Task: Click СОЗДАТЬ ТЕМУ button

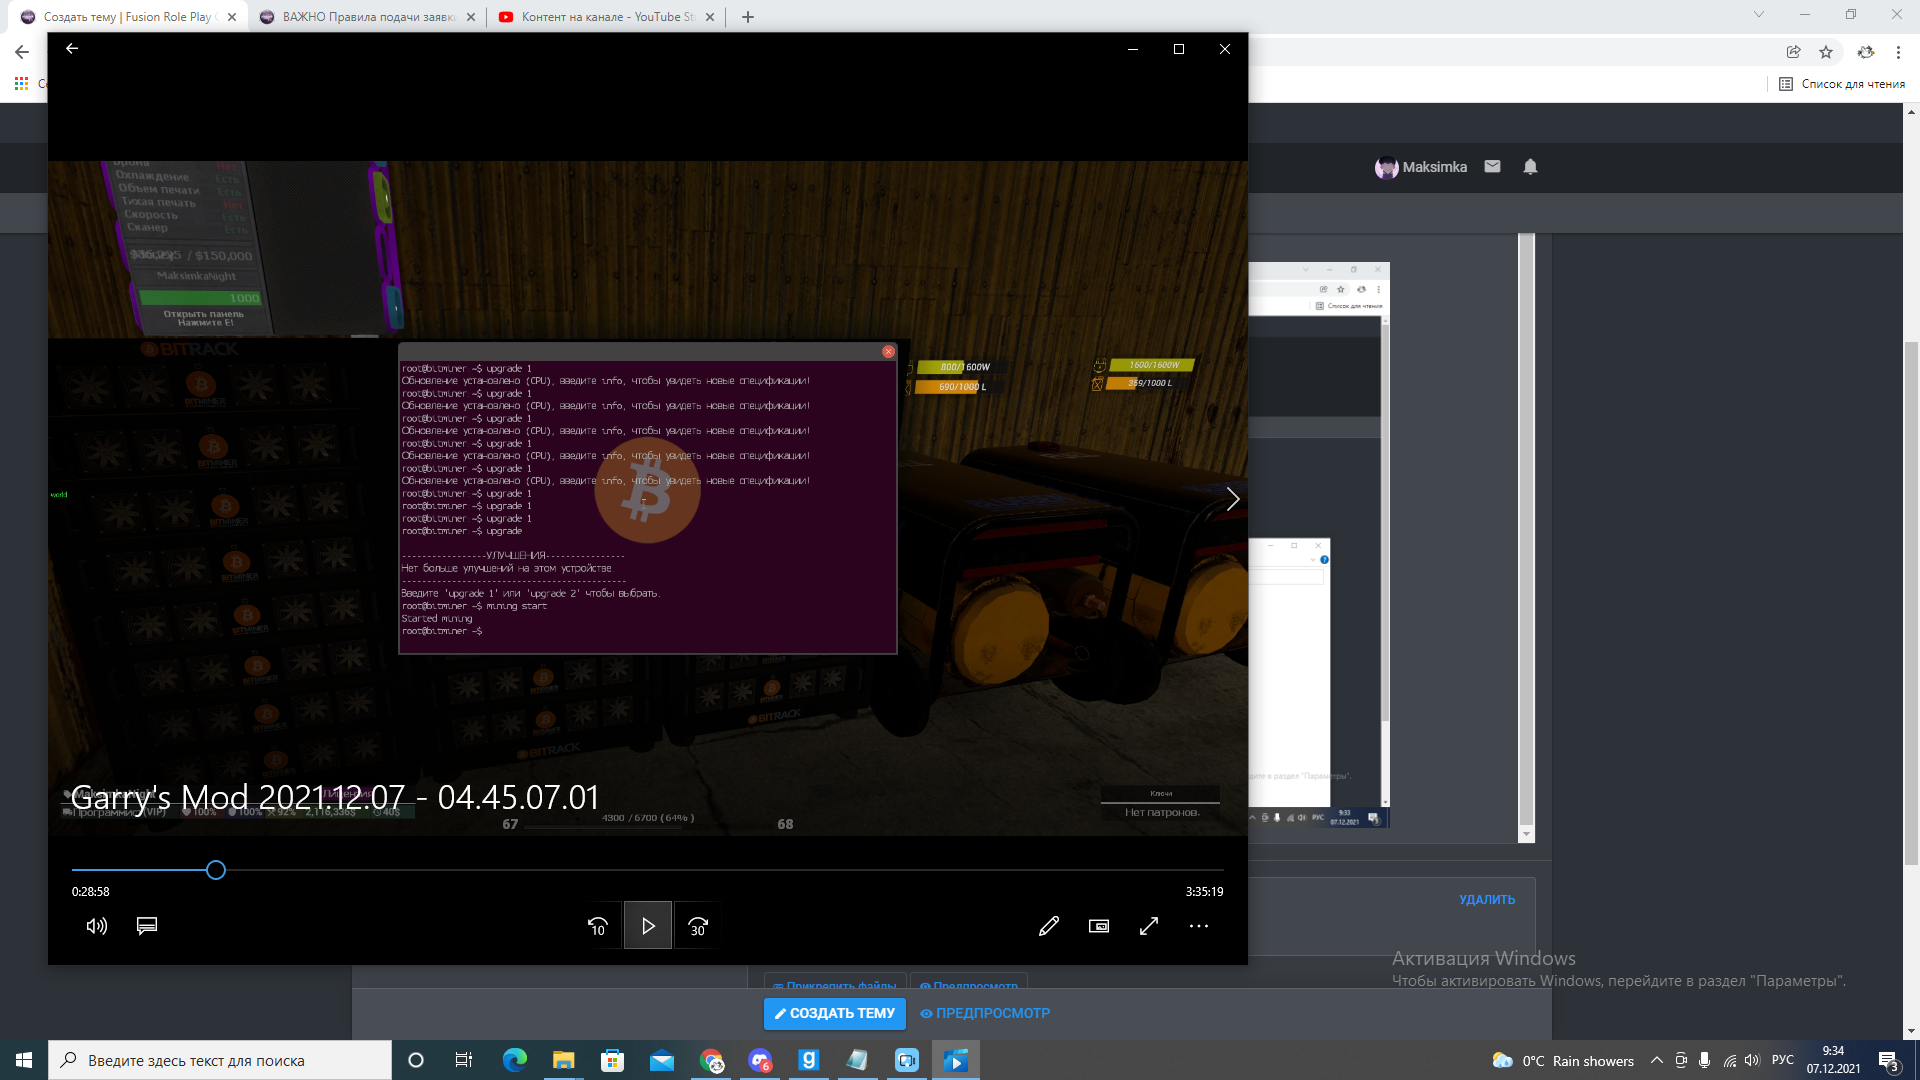Action: pos(835,1013)
